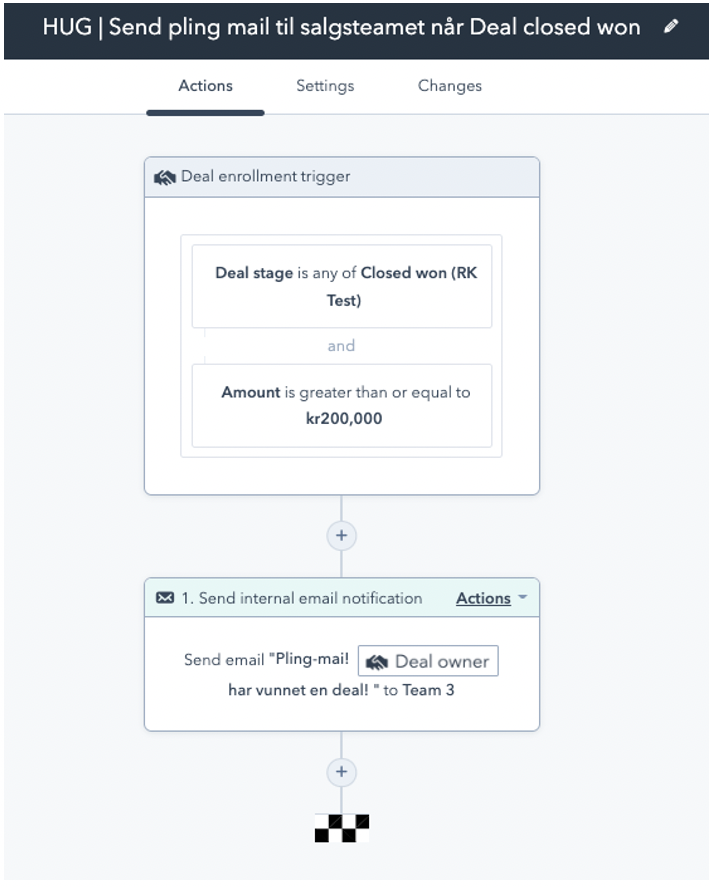Add a step after the email notification
Viewport: 710px width, 887px height.
[341, 772]
